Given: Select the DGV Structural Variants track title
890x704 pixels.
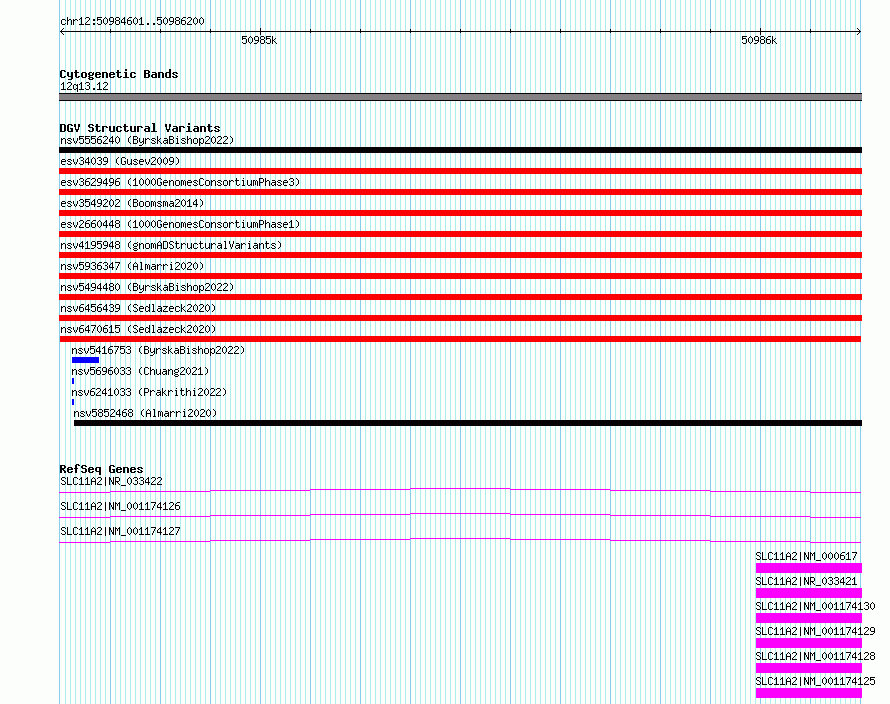Looking at the screenshot, I should (140, 128).
